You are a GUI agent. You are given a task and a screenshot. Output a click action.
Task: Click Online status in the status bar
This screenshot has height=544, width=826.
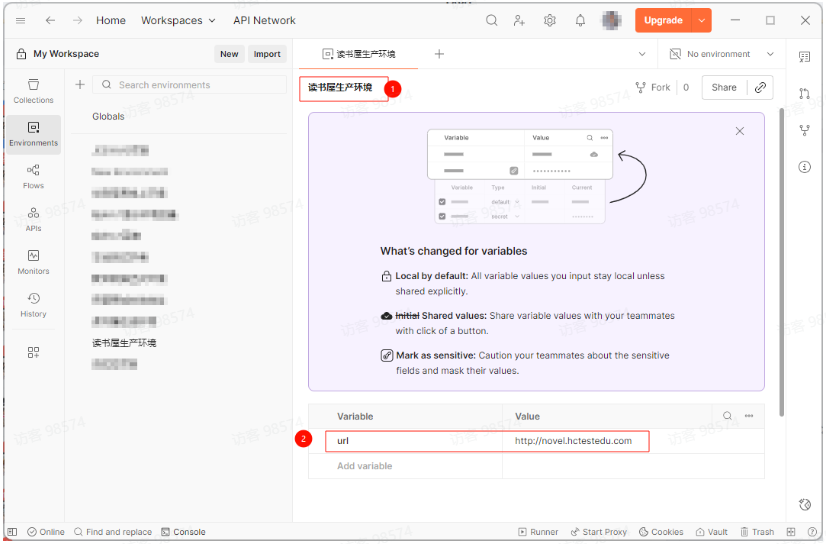(46, 532)
